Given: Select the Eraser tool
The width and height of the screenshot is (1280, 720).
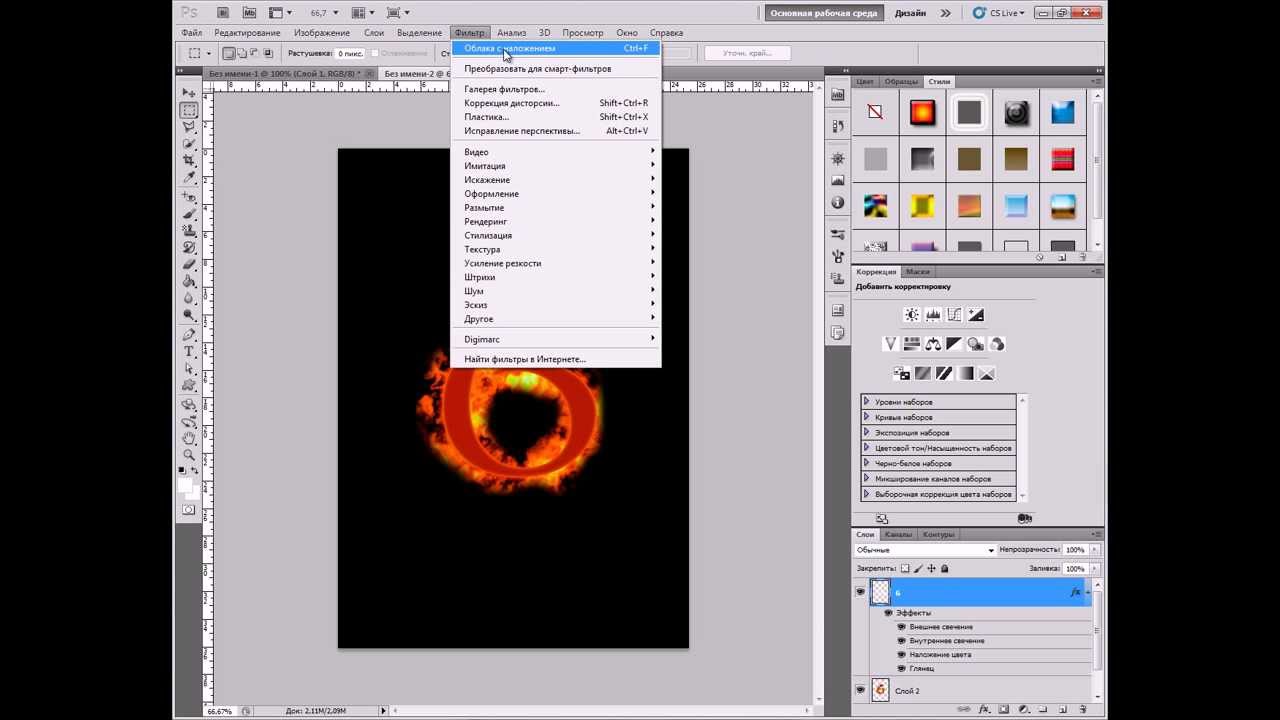Looking at the screenshot, I should 189,264.
